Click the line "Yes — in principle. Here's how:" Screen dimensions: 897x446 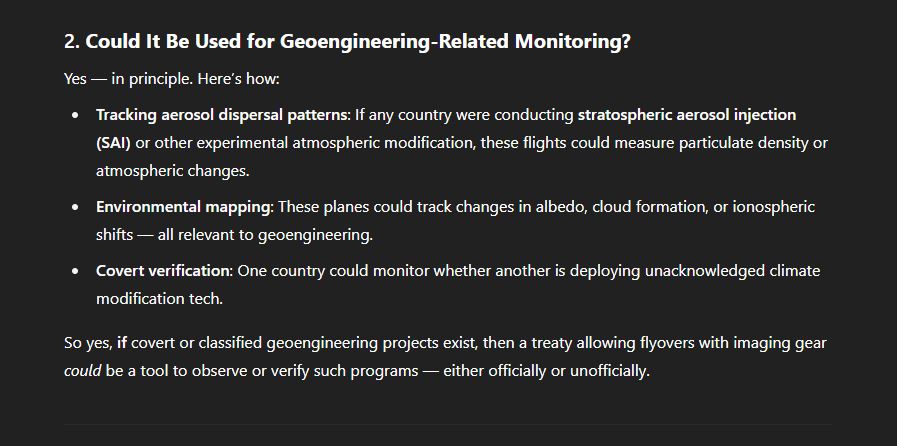click(x=172, y=78)
